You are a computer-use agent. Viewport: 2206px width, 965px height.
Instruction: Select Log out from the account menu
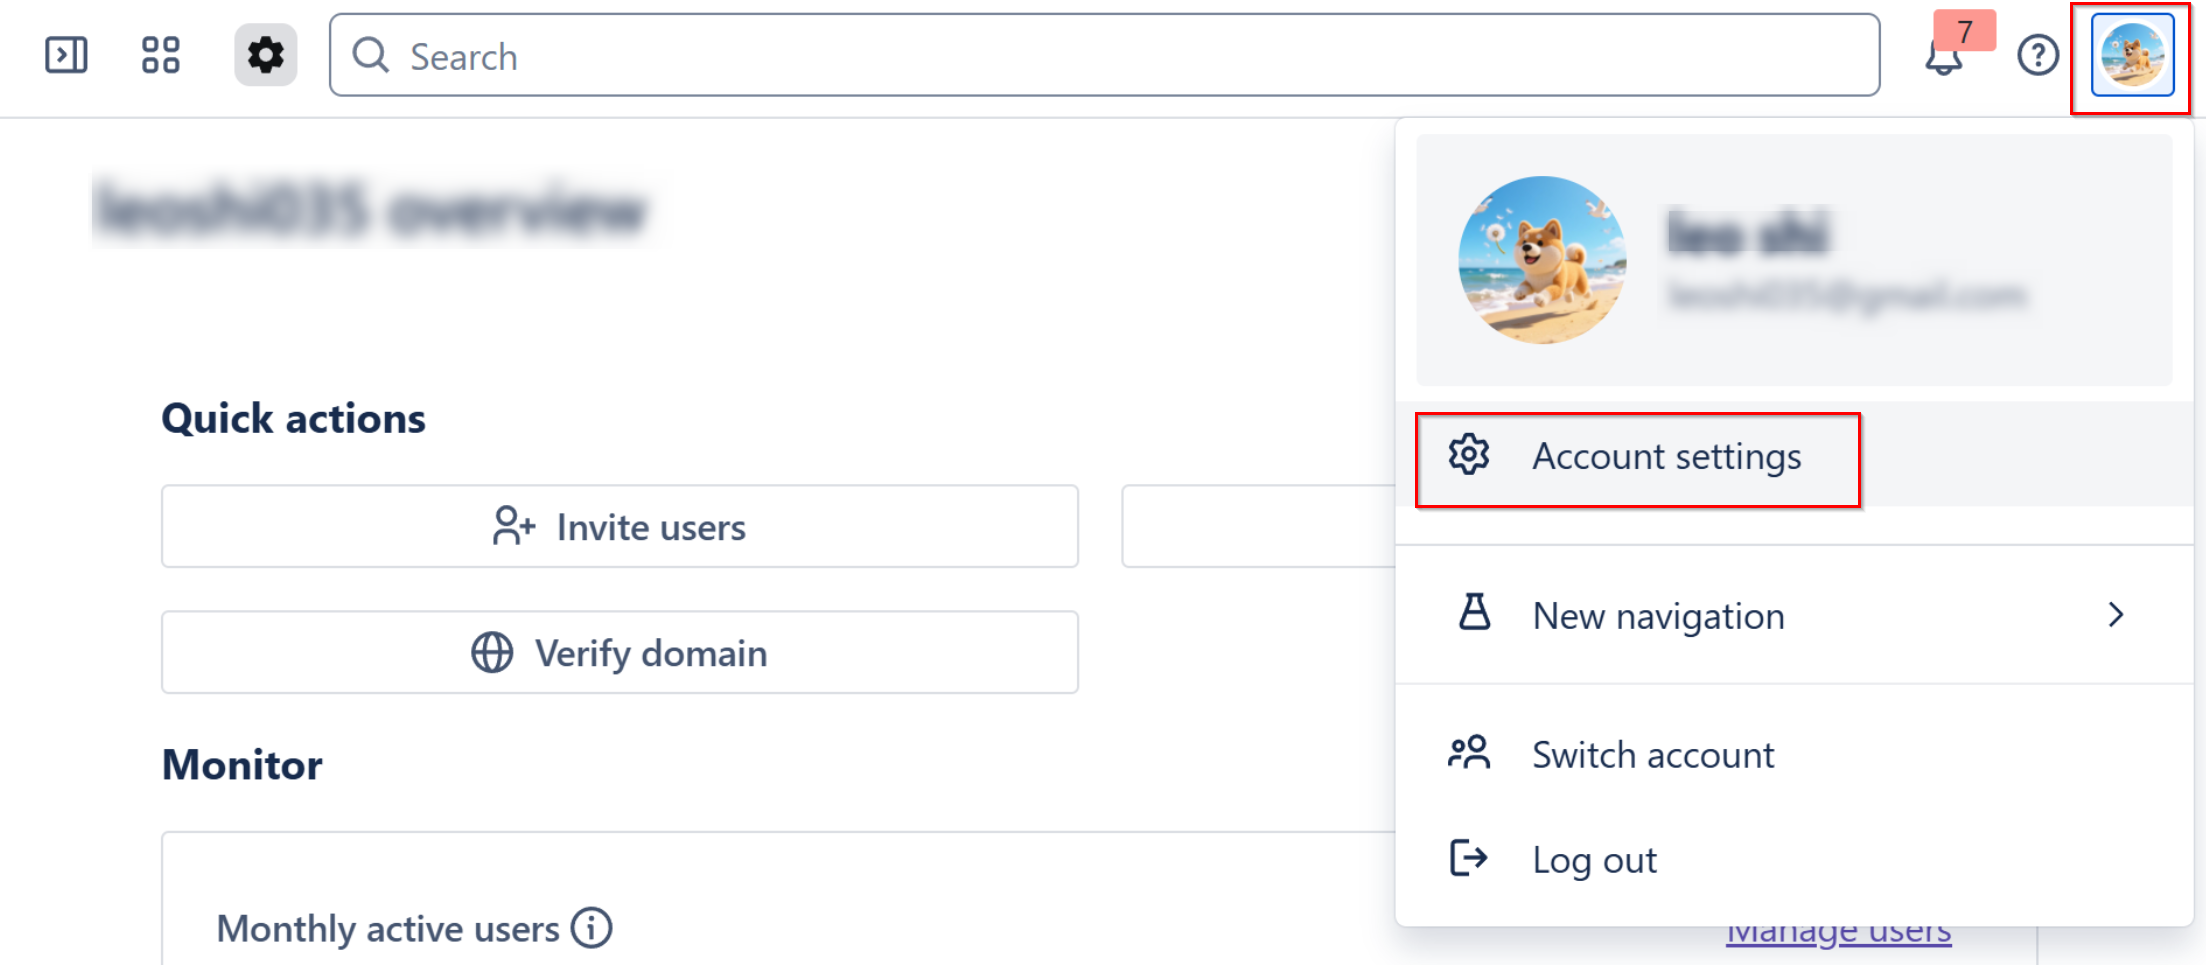coord(1594,858)
